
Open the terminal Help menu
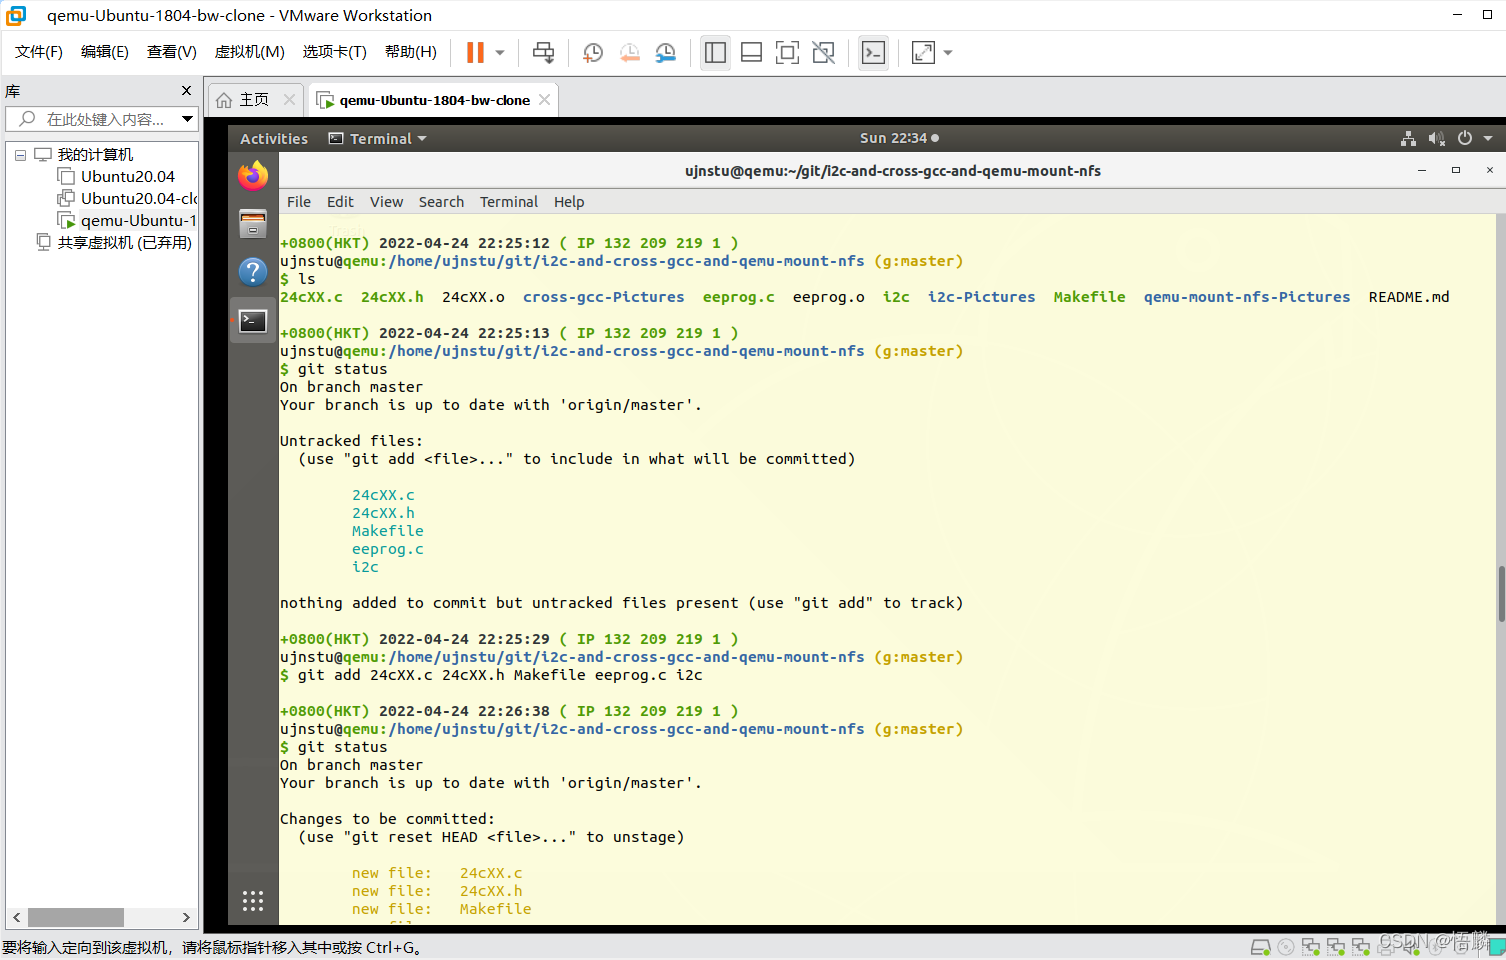click(x=569, y=202)
